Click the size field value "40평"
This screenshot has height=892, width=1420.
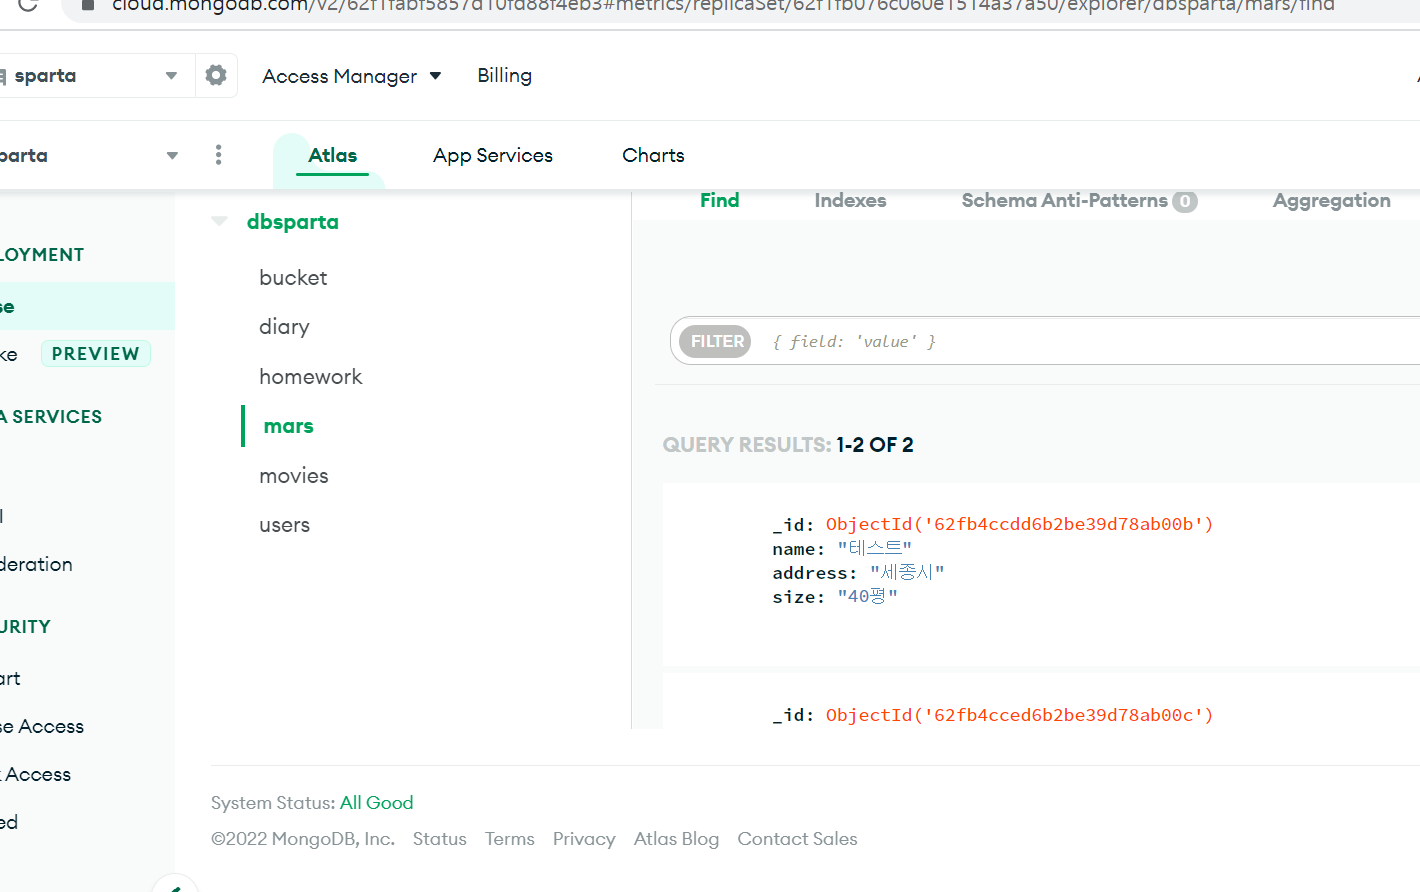click(867, 597)
